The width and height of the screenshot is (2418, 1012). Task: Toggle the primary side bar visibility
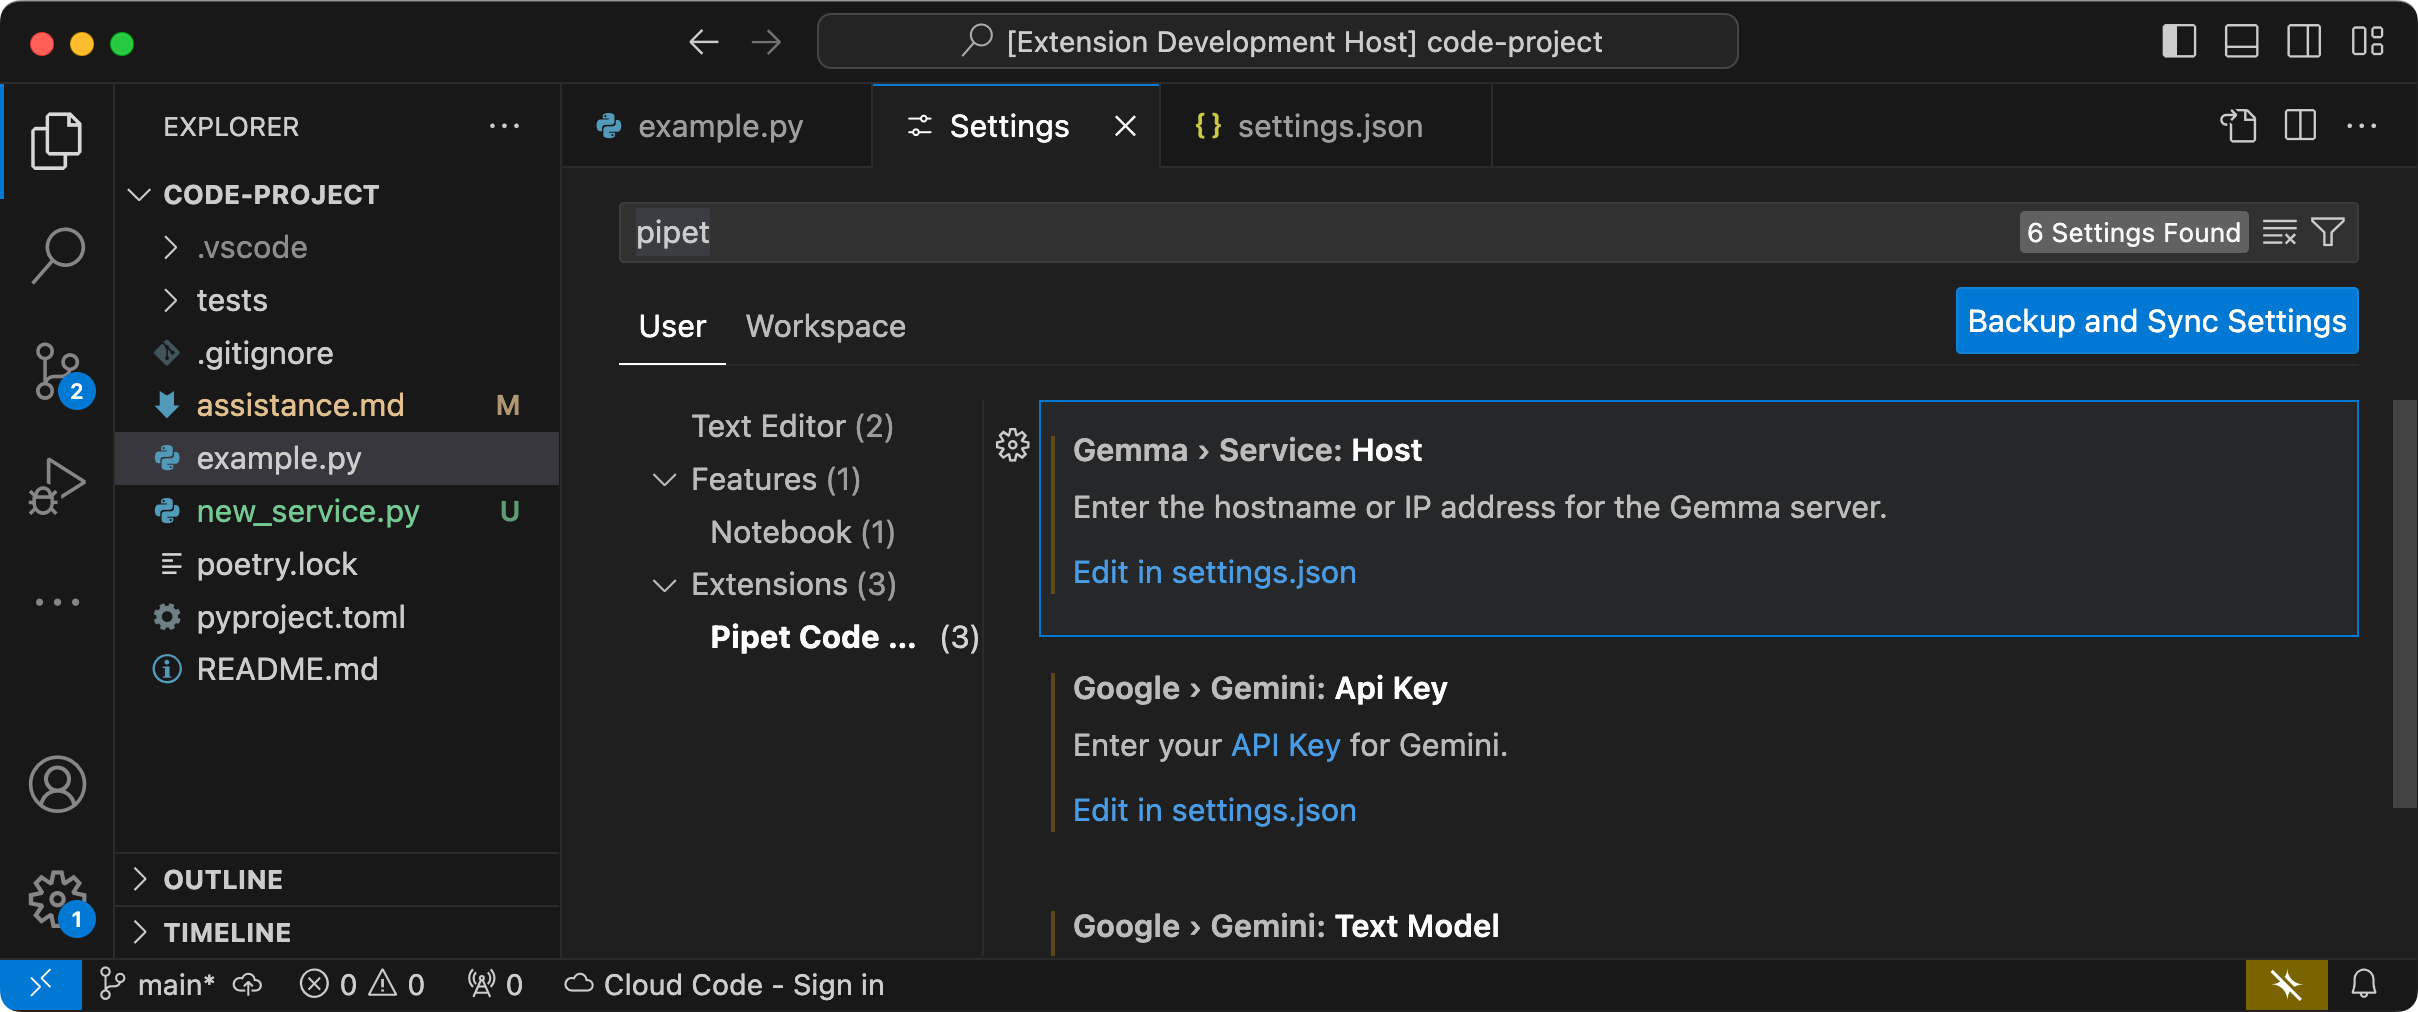pyautogui.click(x=2177, y=41)
